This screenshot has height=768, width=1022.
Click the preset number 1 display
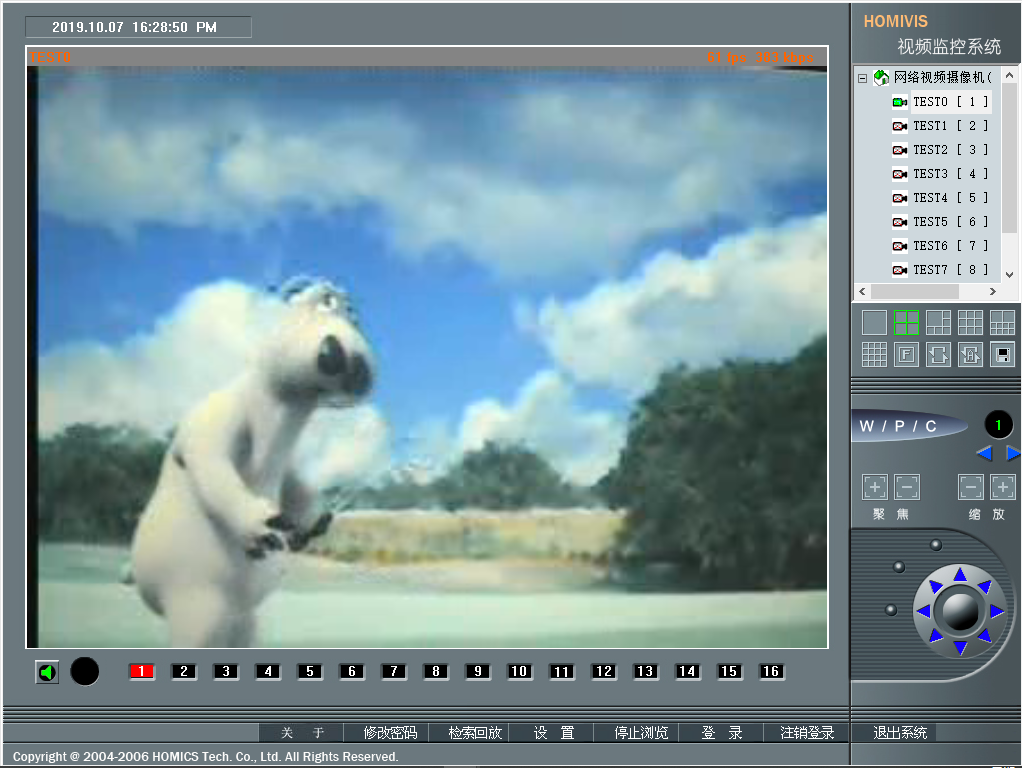point(998,425)
